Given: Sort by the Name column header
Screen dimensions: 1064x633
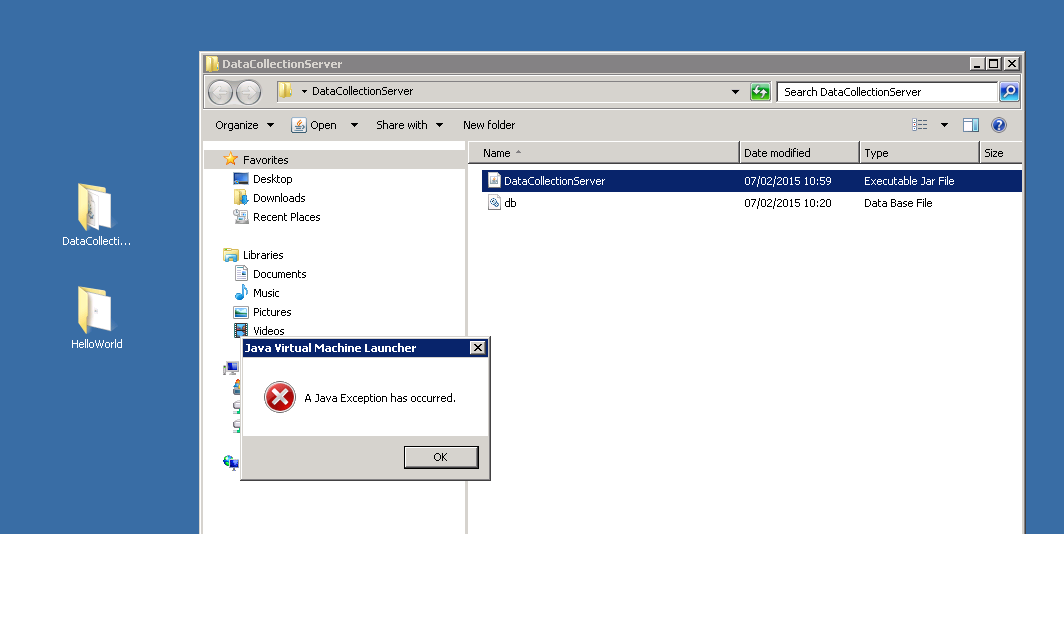Looking at the screenshot, I should pyautogui.click(x=603, y=153).
